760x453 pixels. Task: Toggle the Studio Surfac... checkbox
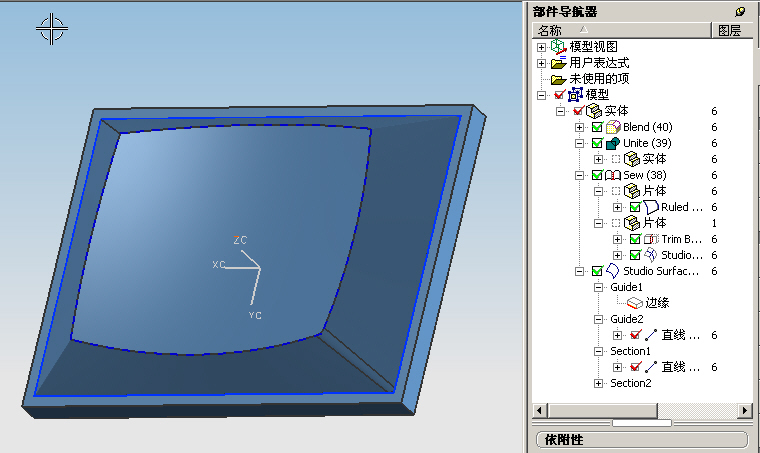(597, 271)
